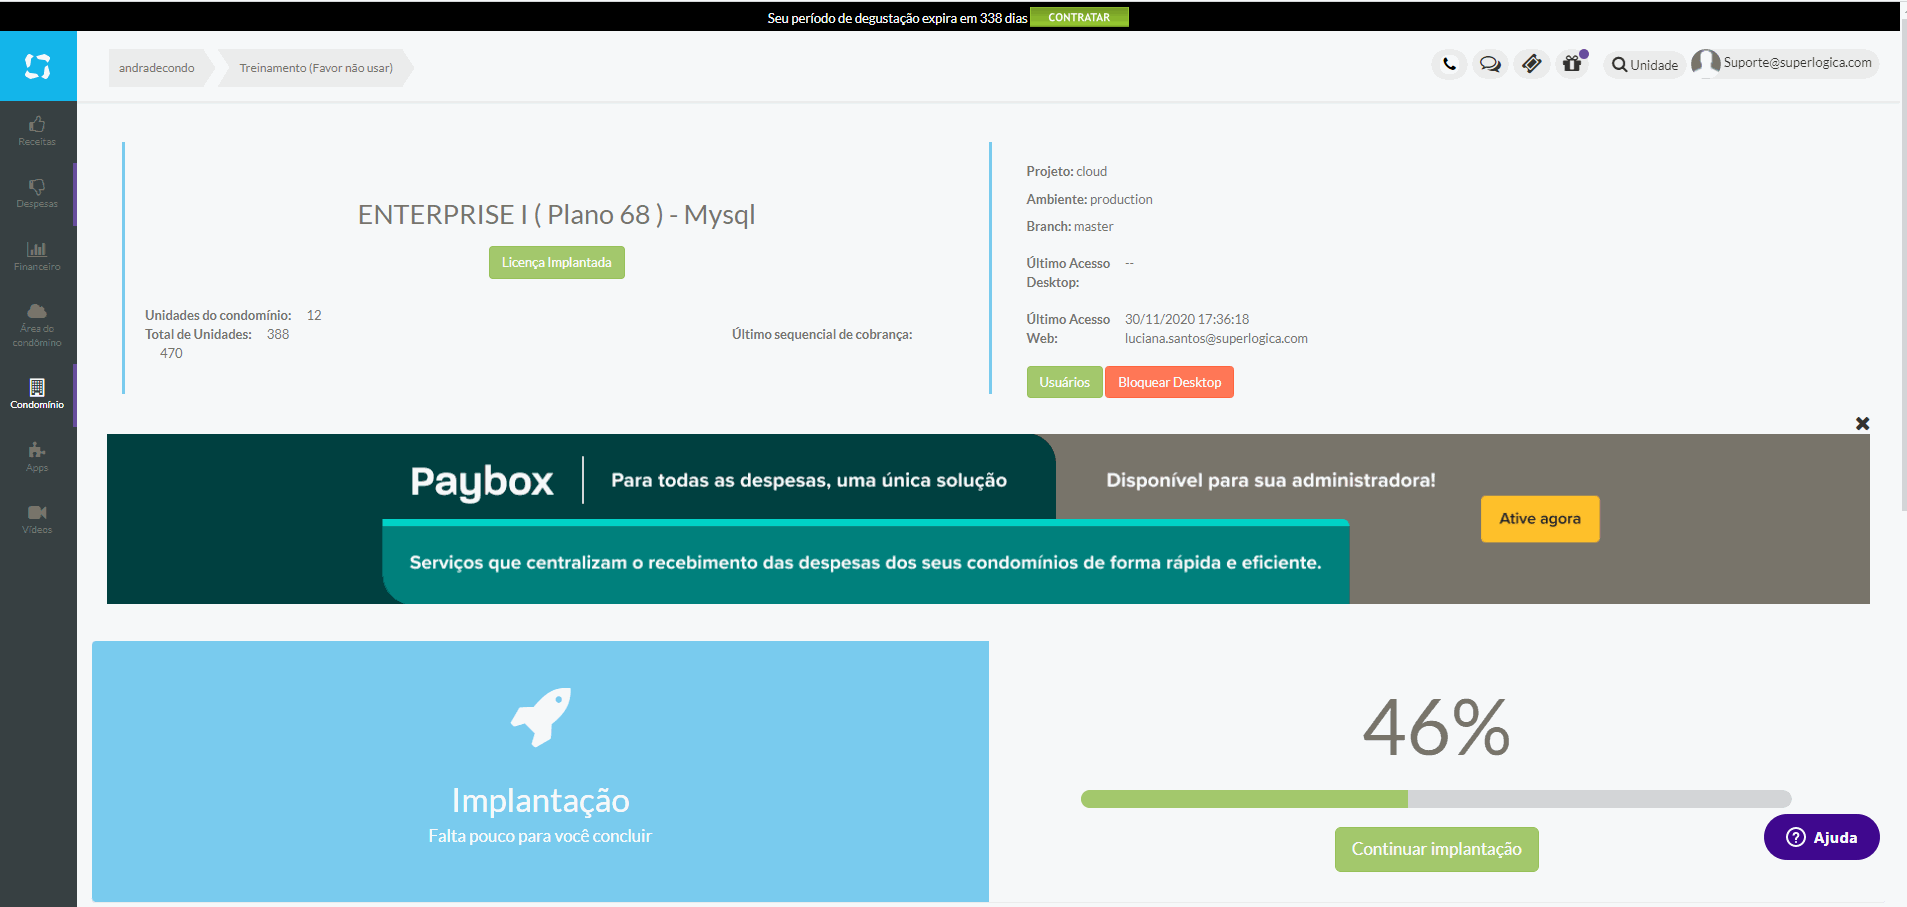Click the luciana.santos@superlogica.com text

tap(1216, 339)
